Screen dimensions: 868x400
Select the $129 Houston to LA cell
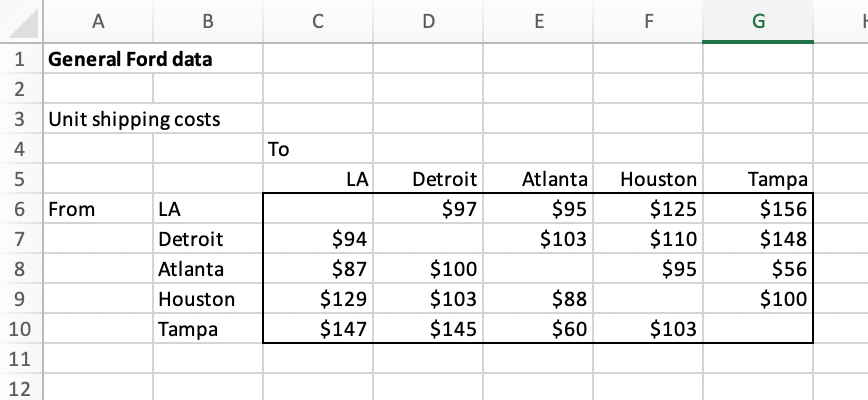click(318, 299)
